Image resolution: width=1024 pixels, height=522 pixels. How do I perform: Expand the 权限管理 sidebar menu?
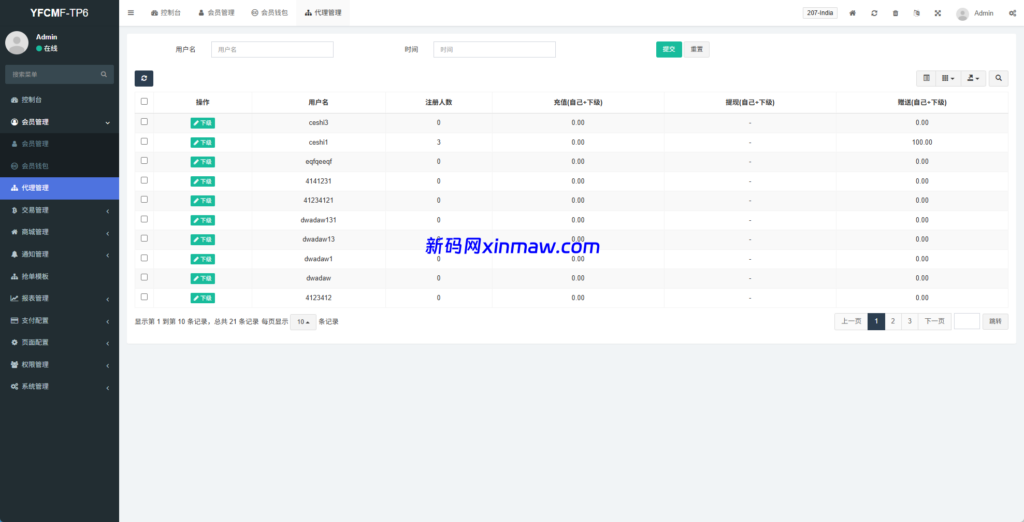click(x=59, y=365)
